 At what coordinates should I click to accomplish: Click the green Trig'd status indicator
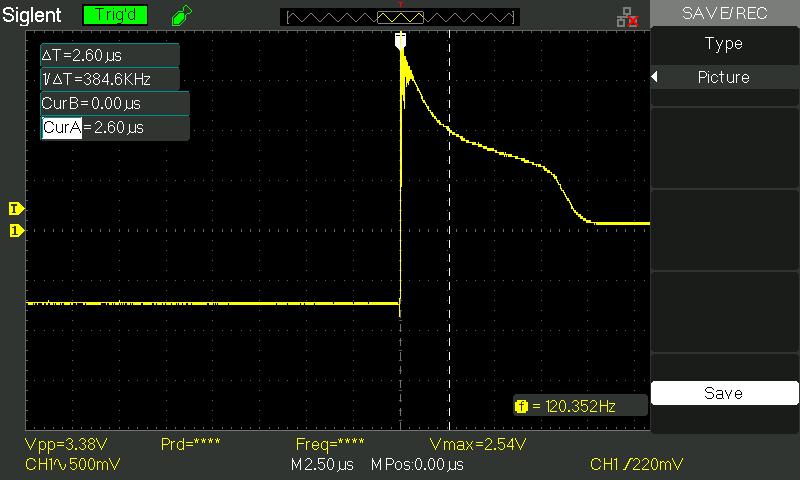[x=115, y=15]
